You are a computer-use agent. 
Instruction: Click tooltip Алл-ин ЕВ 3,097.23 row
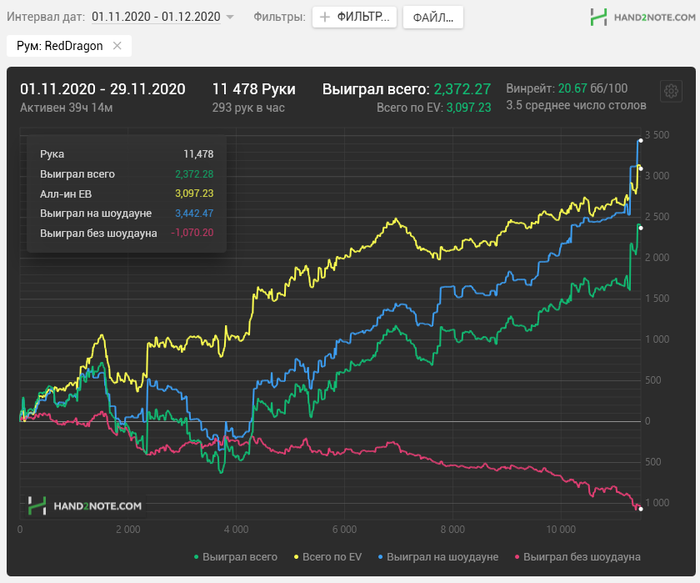(x=127, y=194)
